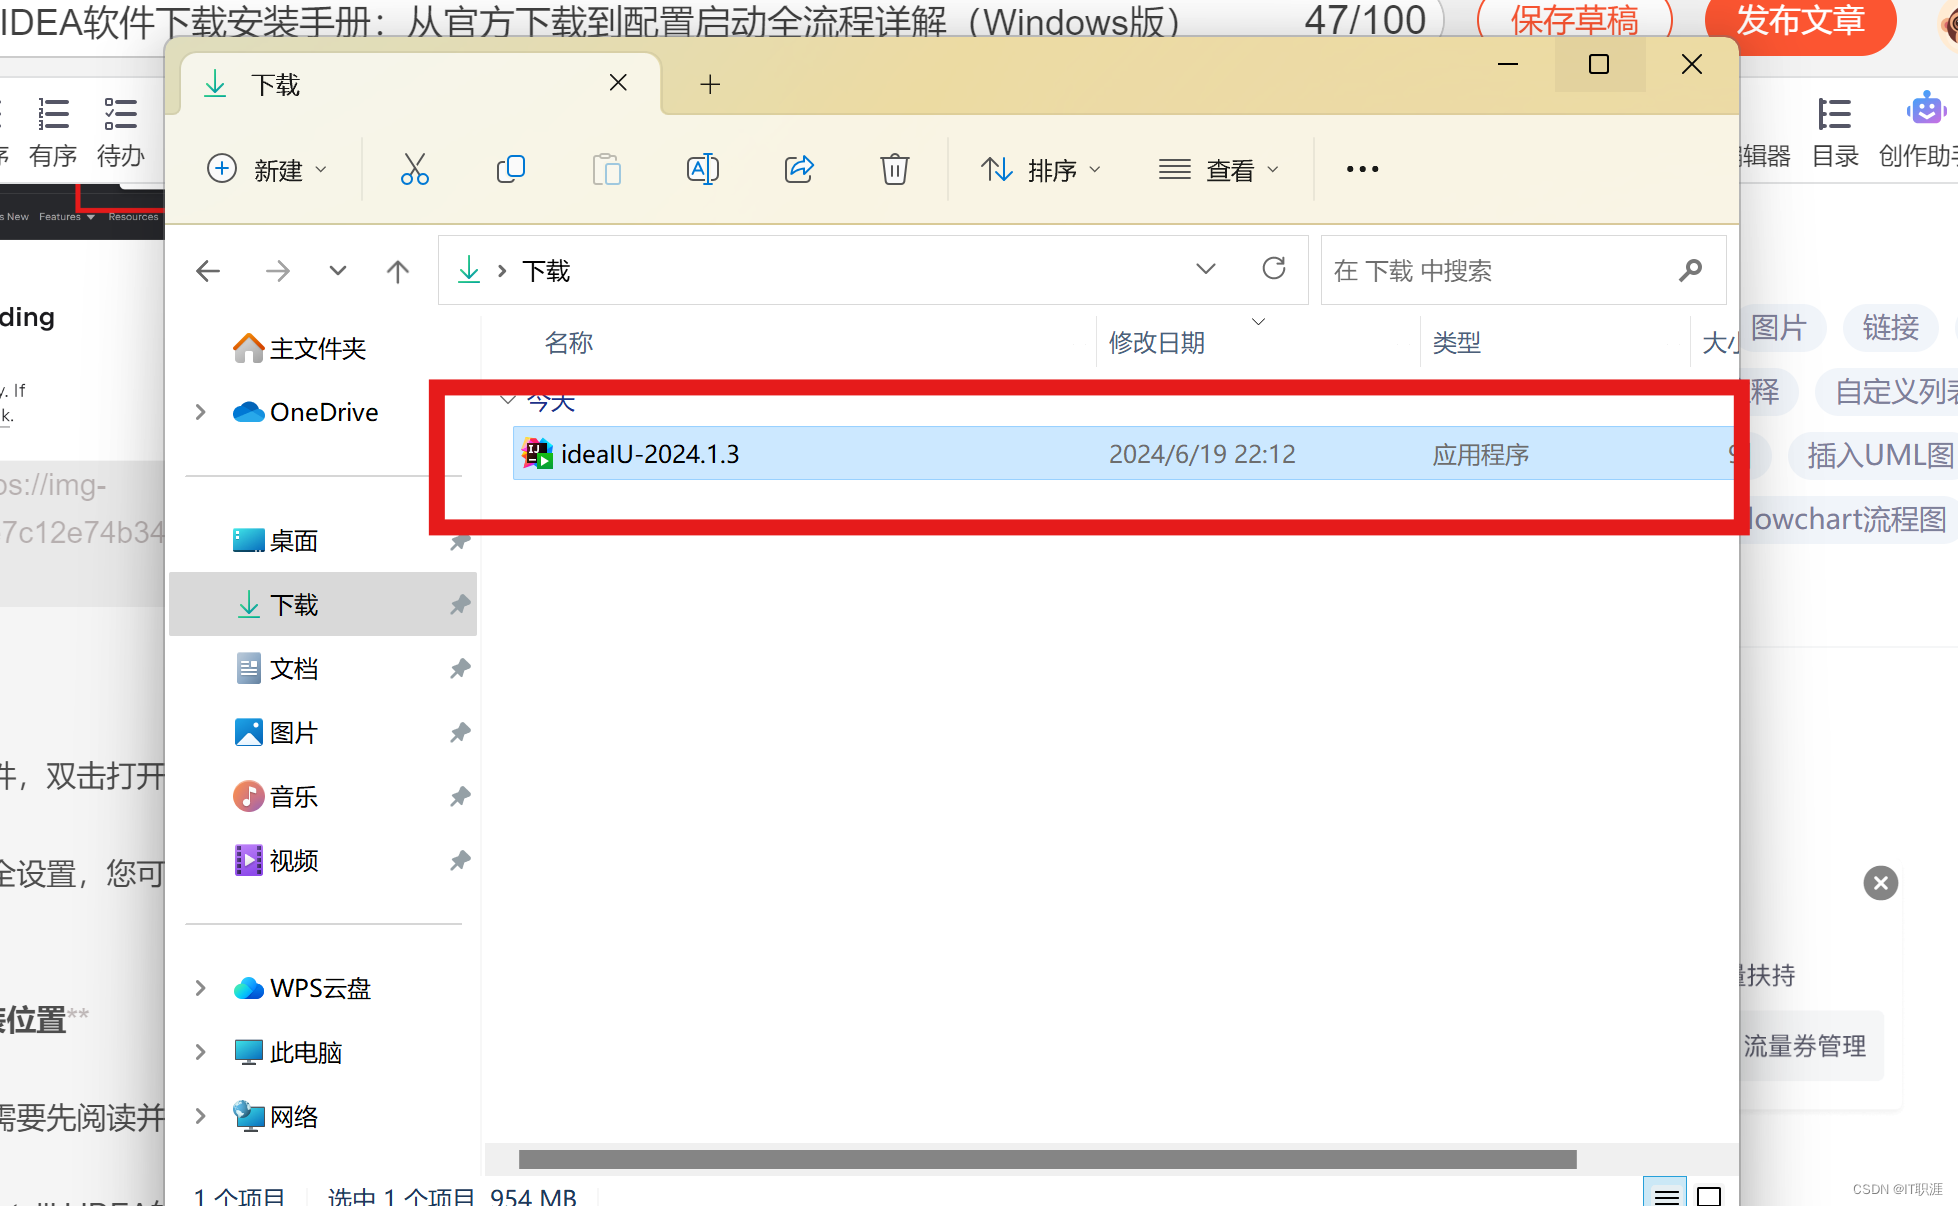Click the search magnifier icon
Viewport: 1958px width, 1206px height.
click(x=1690, y=270)
